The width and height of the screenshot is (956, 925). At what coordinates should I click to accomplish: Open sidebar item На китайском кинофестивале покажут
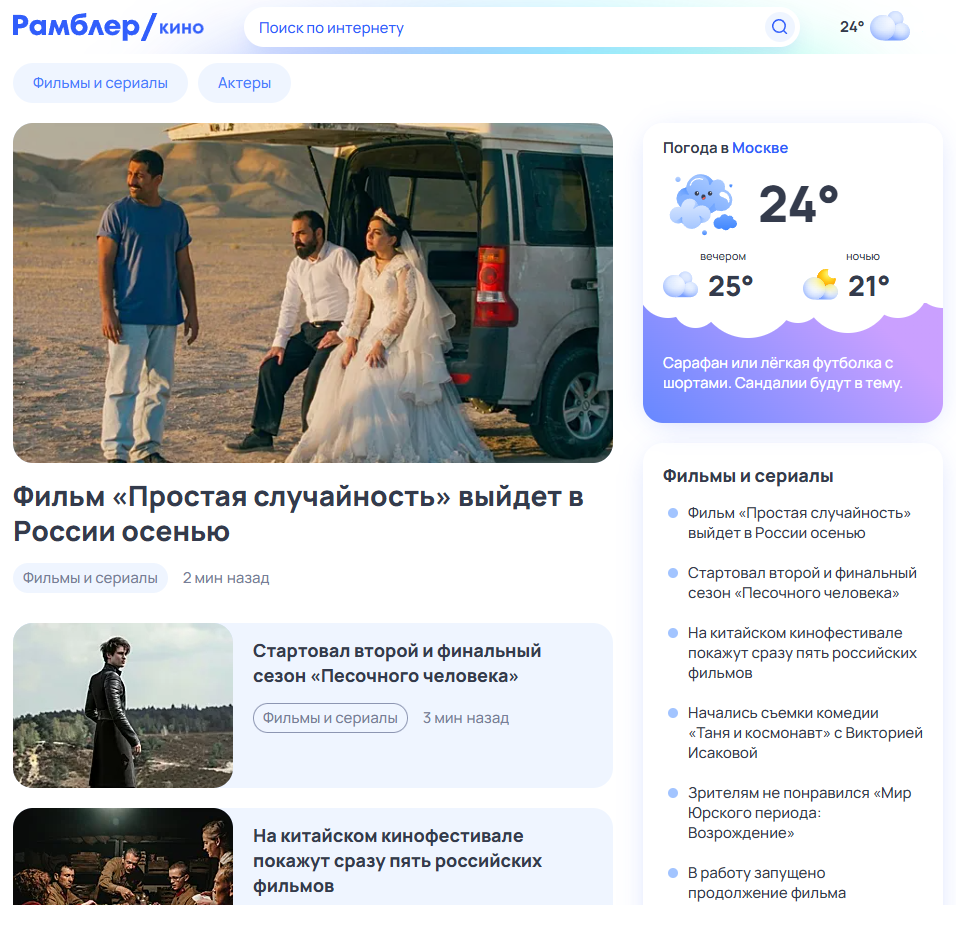pyautogui.click(x=802, y=653)
